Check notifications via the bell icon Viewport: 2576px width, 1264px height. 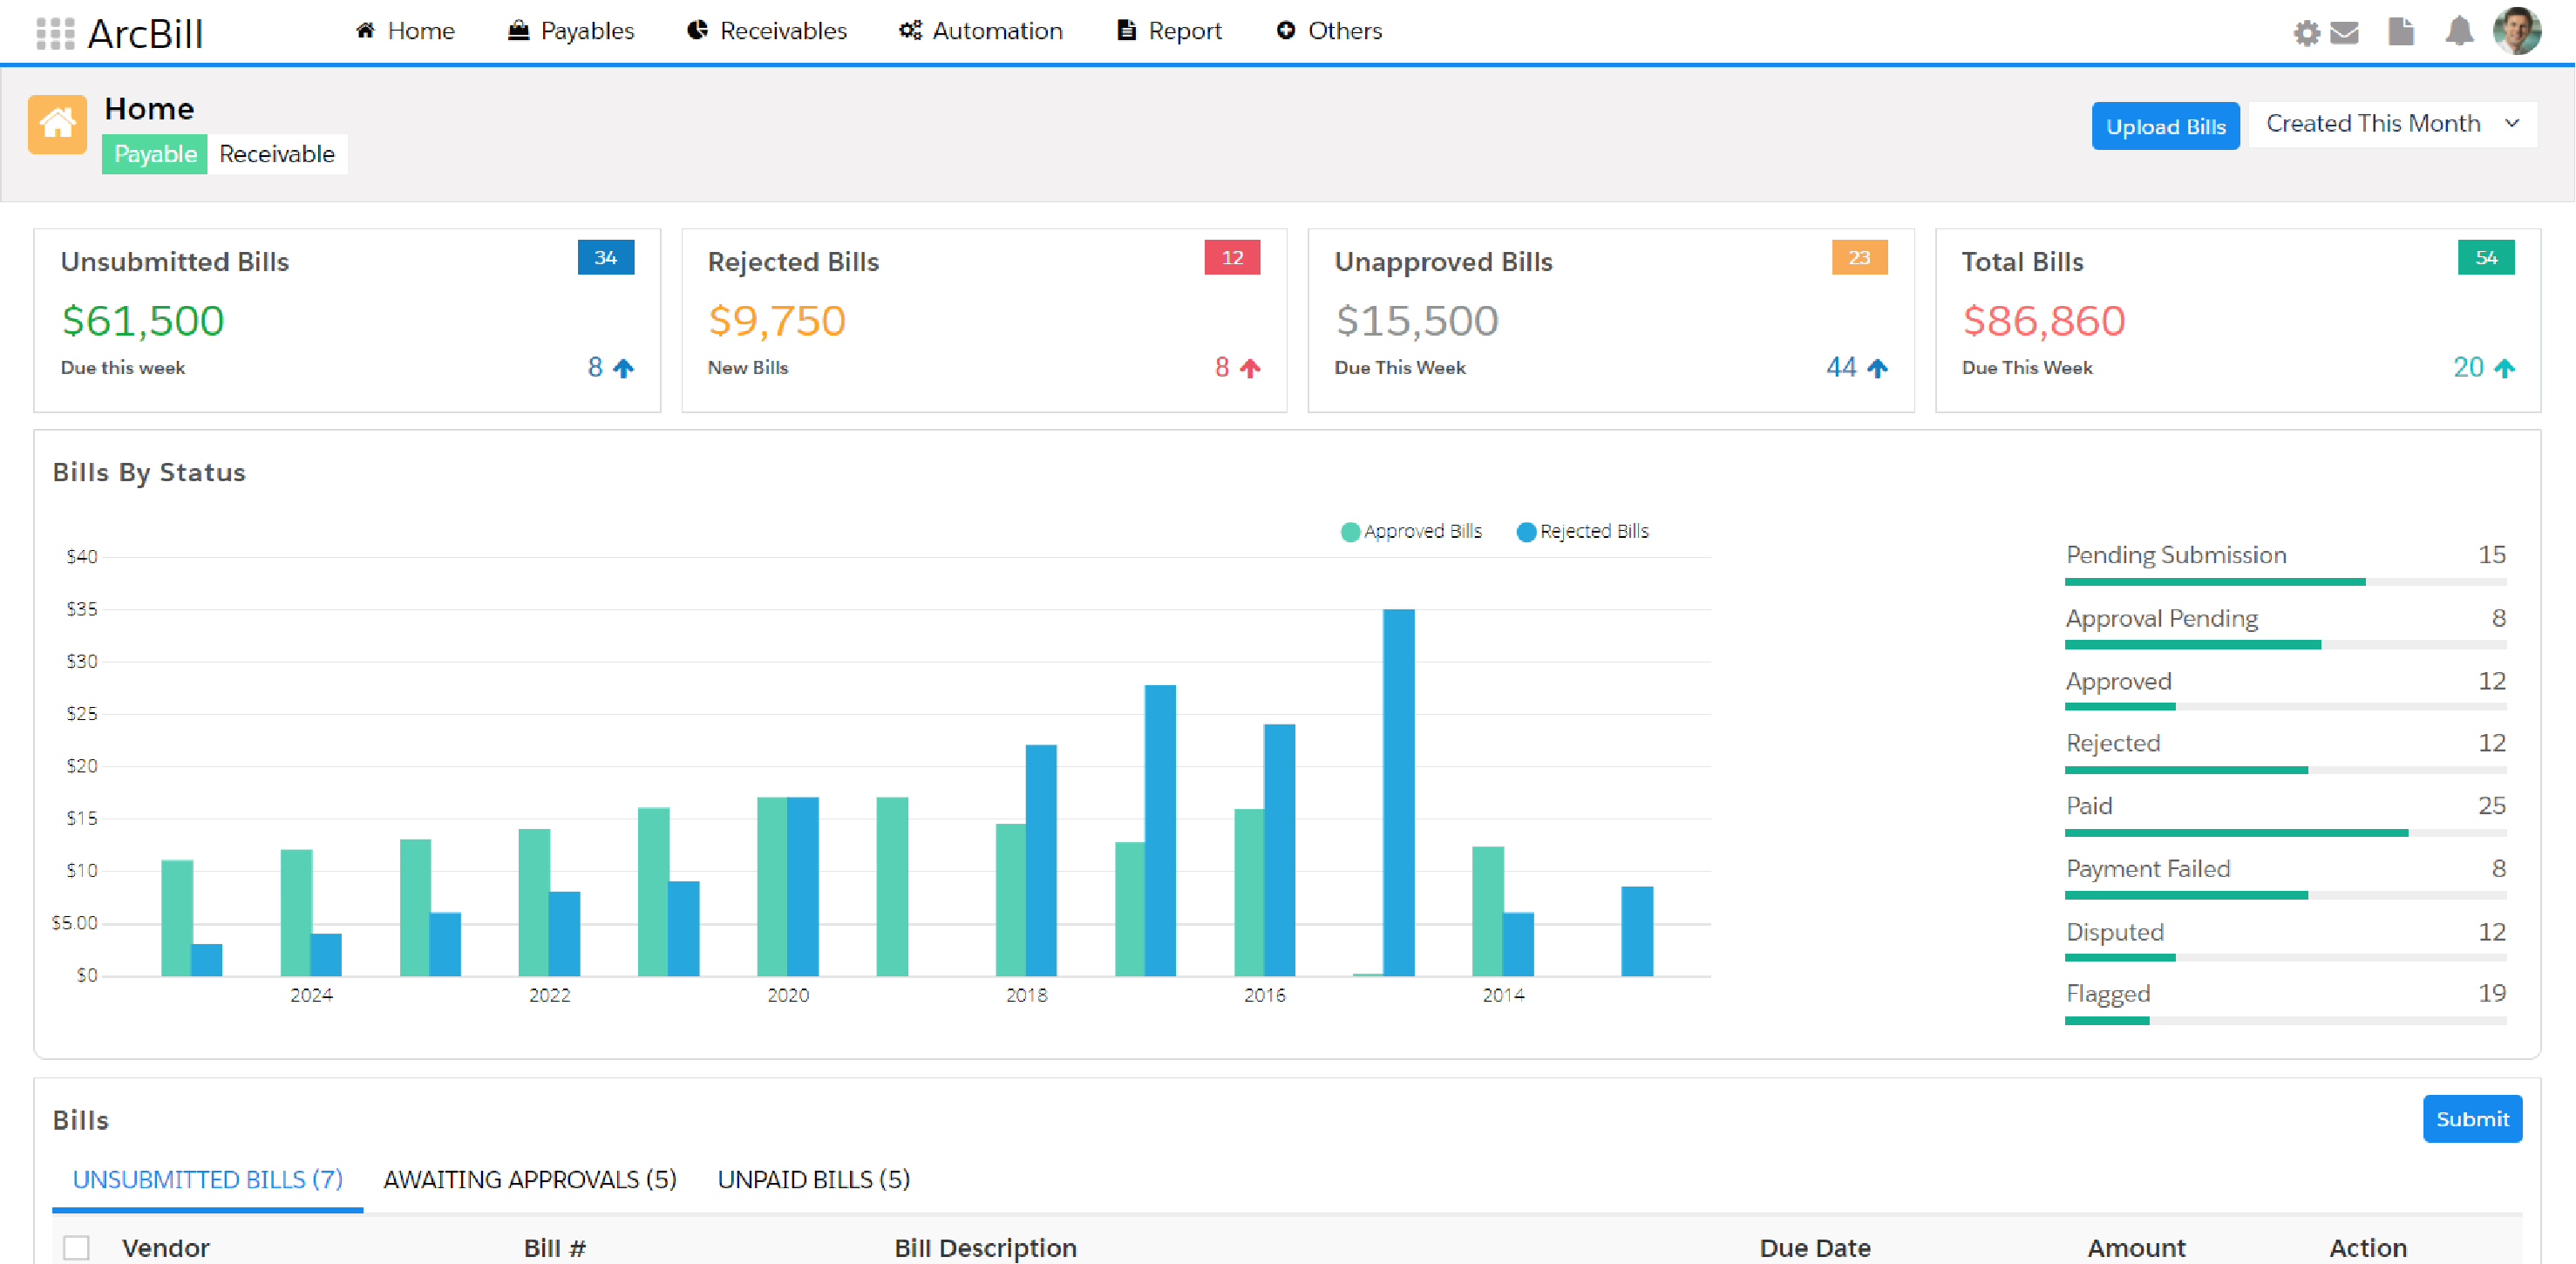point(2460,31)
